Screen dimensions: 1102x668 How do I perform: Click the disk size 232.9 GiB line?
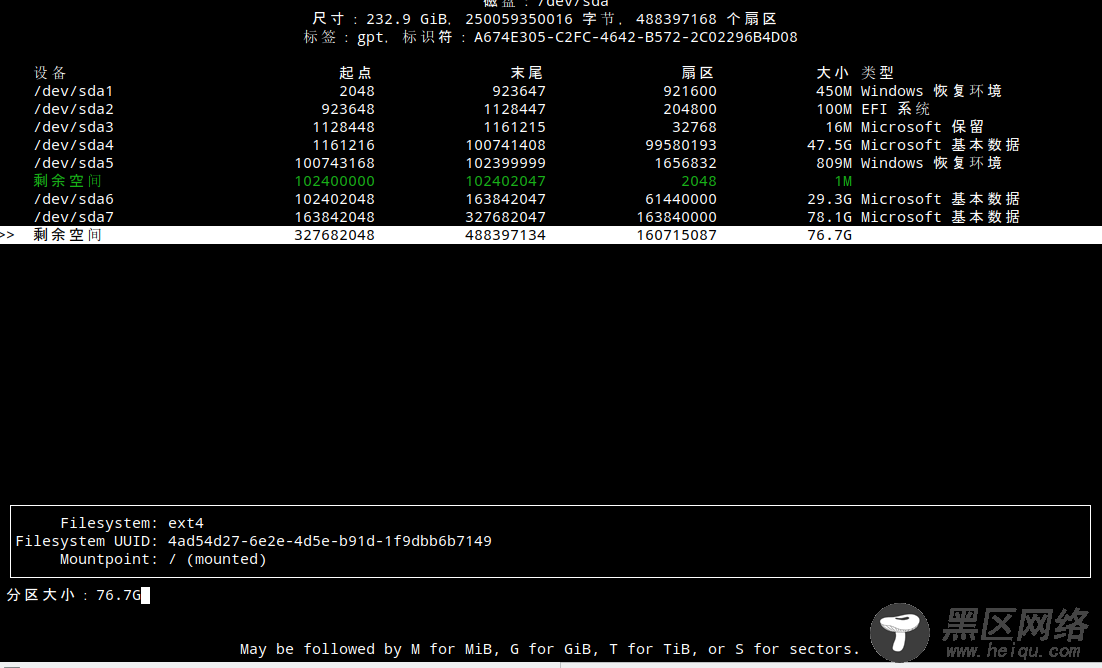[x=545, y=19]
